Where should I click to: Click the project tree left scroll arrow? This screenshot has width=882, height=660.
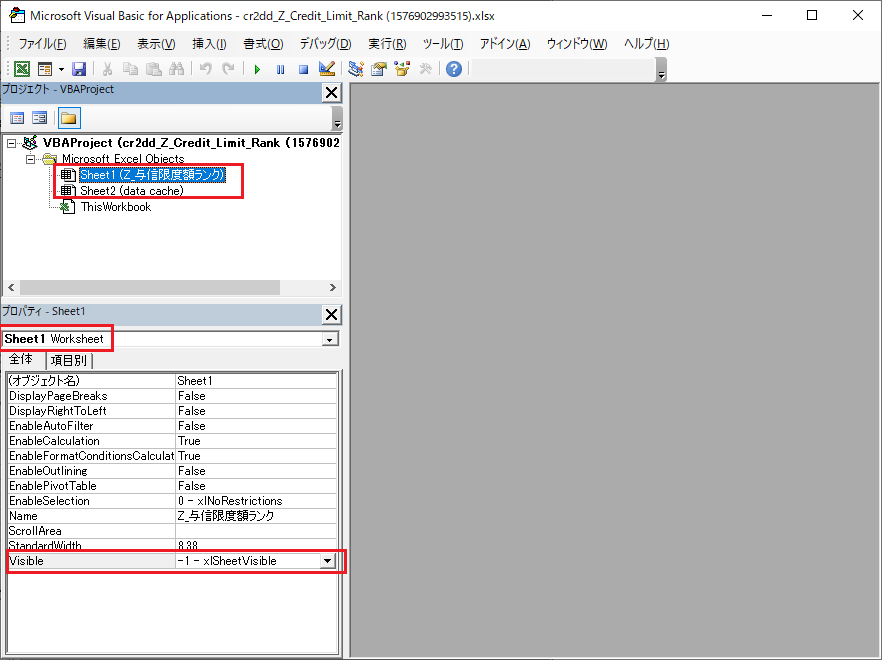coord(11,288)
